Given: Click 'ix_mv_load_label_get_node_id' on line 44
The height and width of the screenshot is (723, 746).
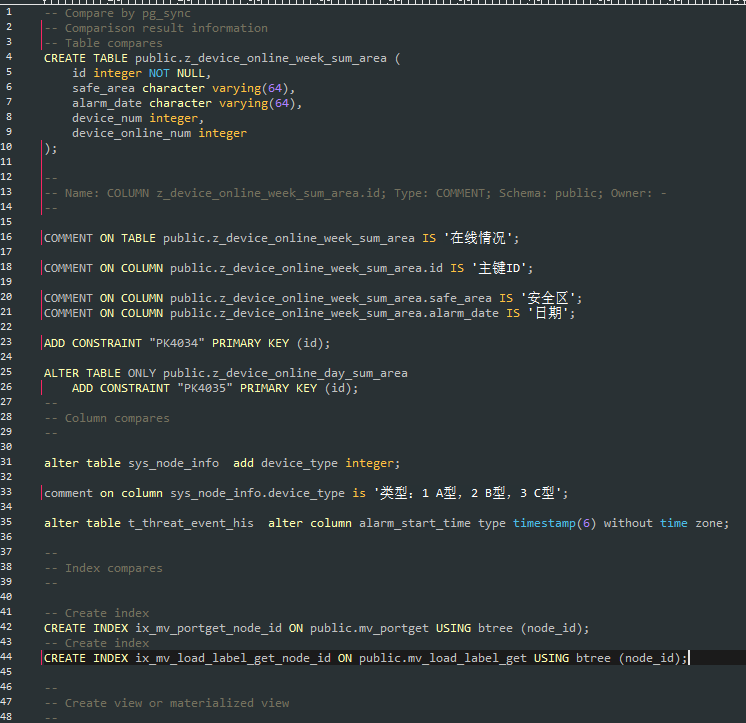Looking at the screenshot, I should pos(233,658).
